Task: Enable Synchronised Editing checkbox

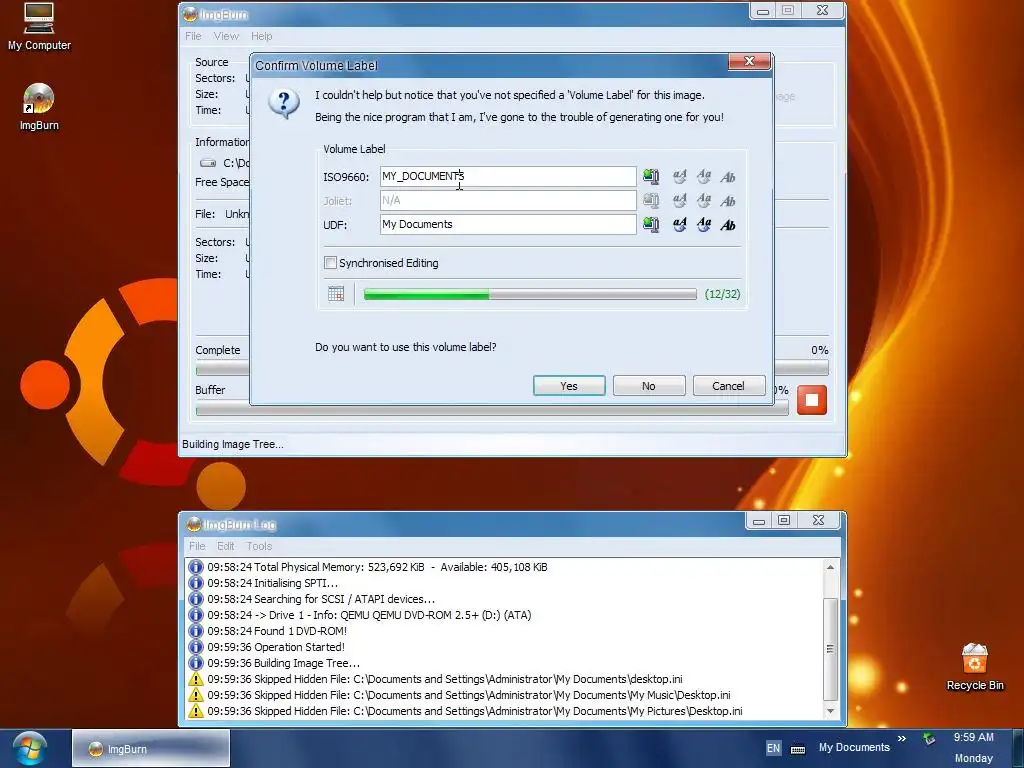Action: click(x=330, y=263)
